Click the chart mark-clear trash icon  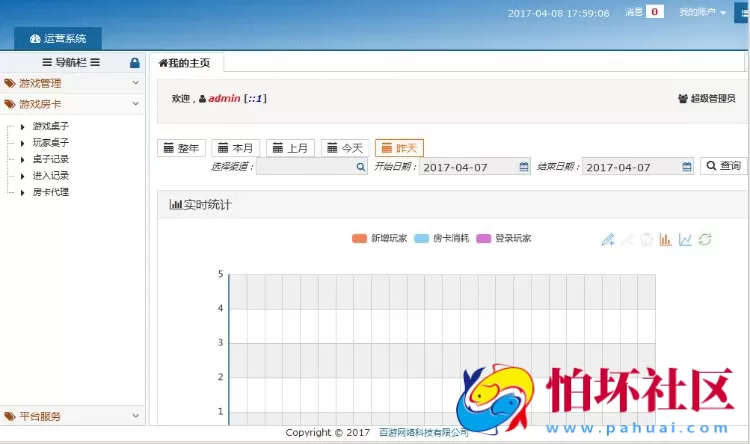coord(646,239)
